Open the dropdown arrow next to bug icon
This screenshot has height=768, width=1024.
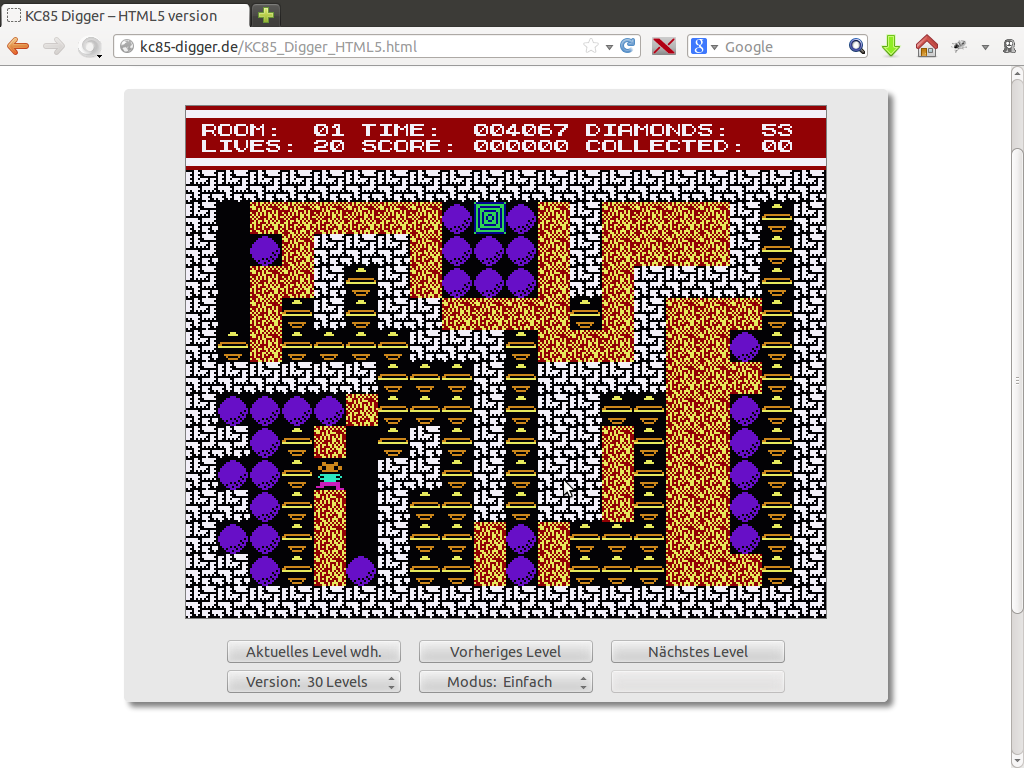[x=985, y=47]
